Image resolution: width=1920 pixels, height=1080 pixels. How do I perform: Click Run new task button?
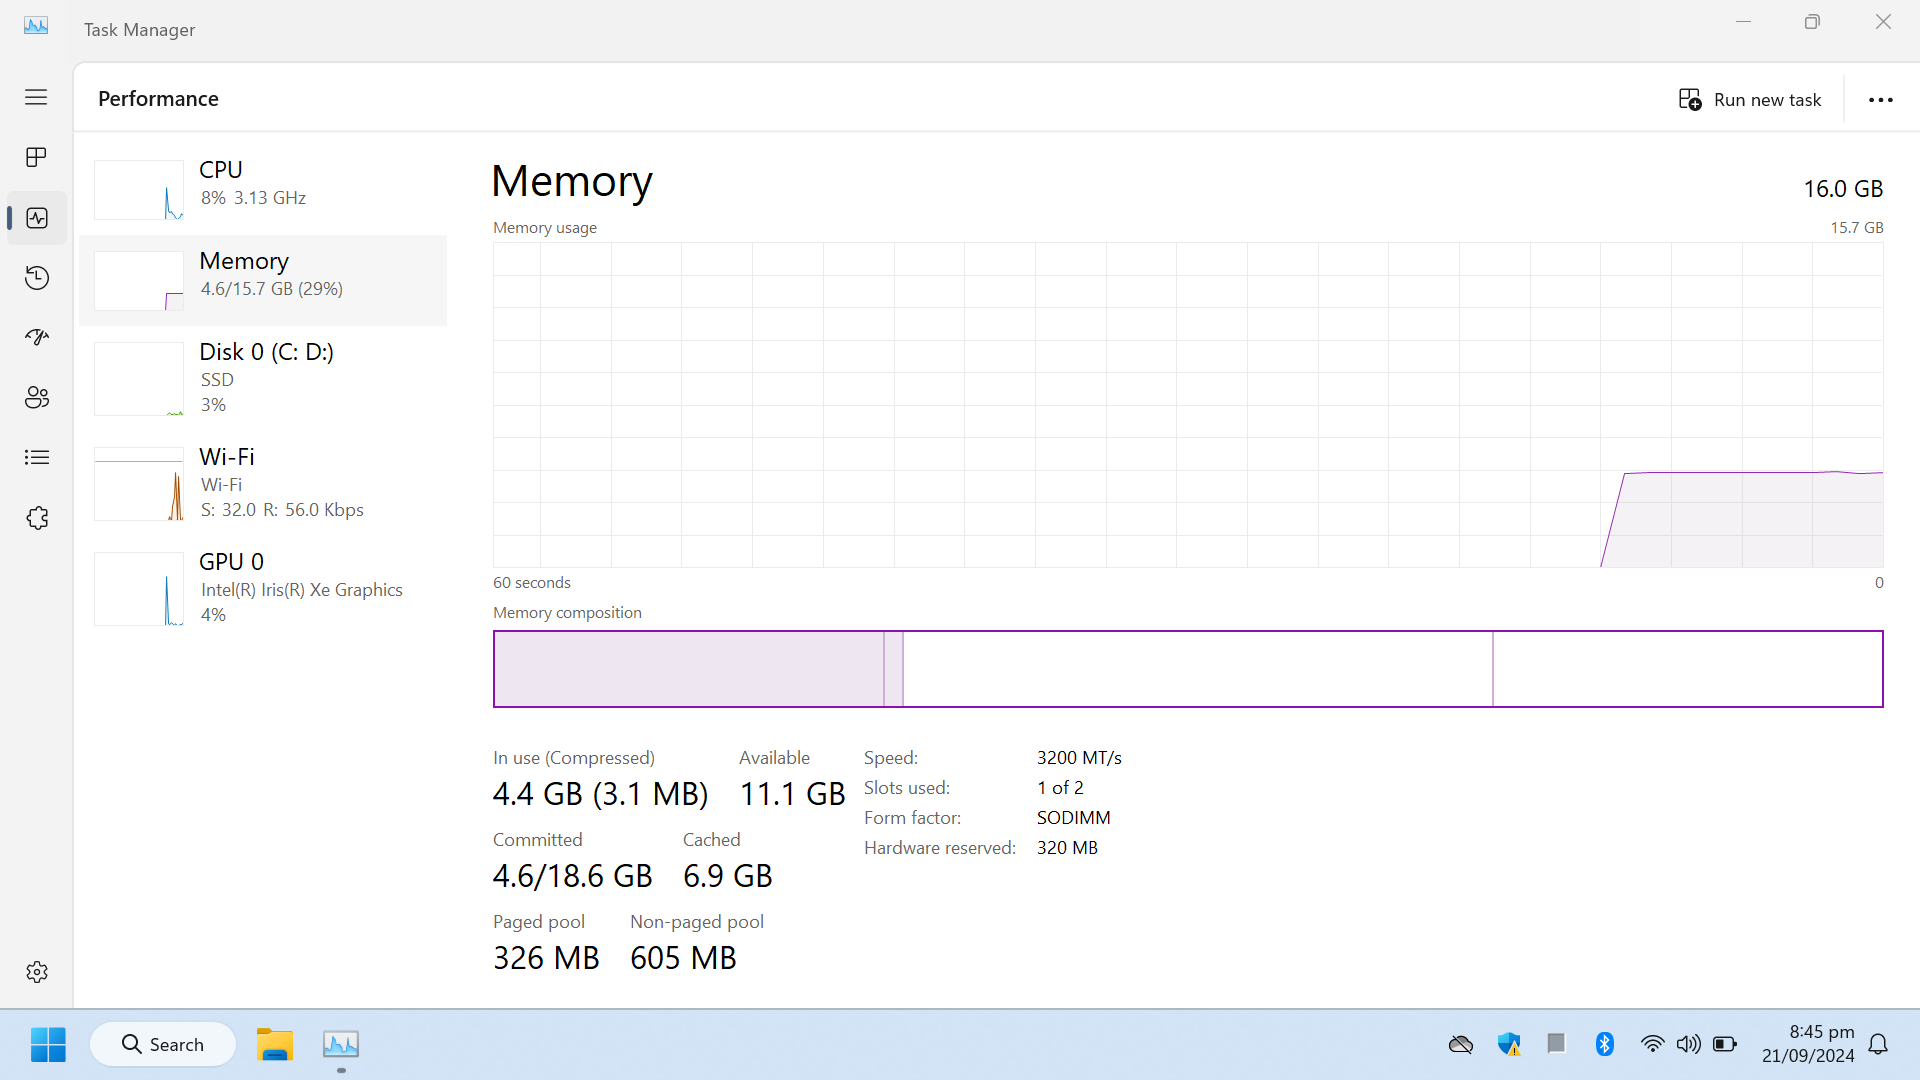coord(1750,99)
